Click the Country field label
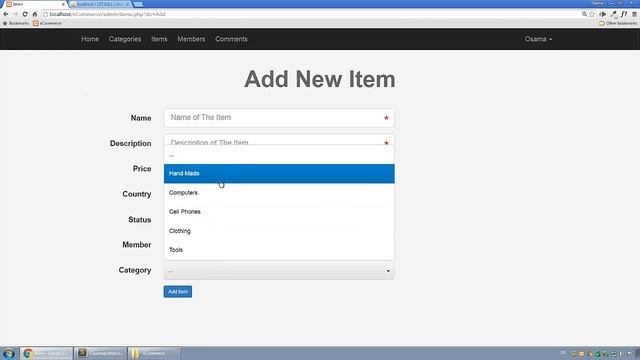The image size is (640, 360). pyautogui.click(x=137, y=194)
